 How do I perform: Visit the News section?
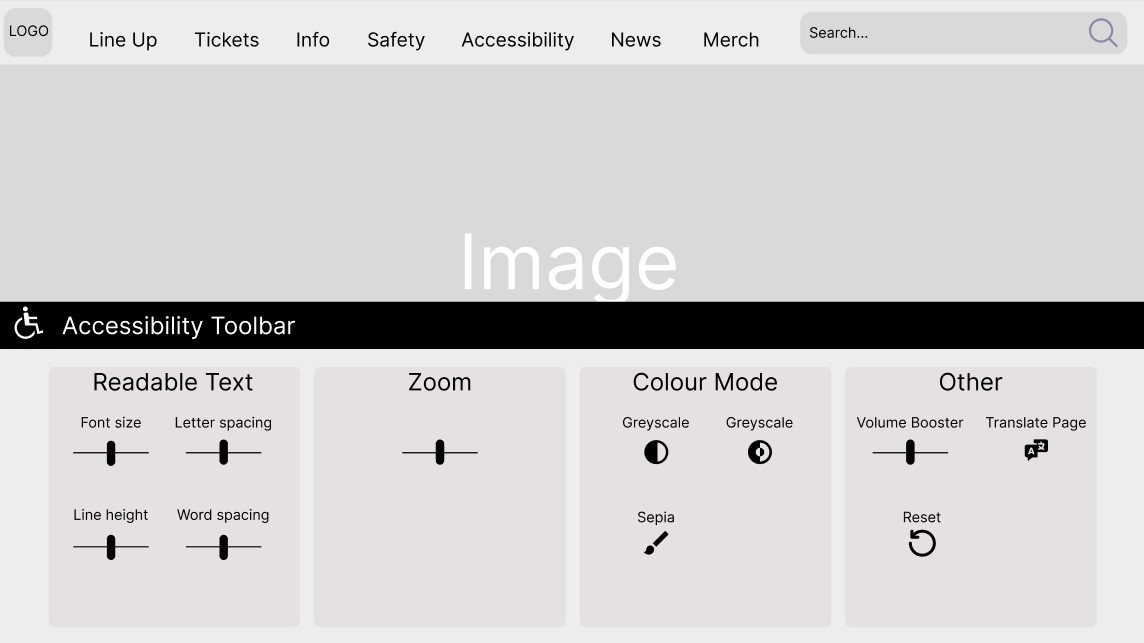coord(636,40)
